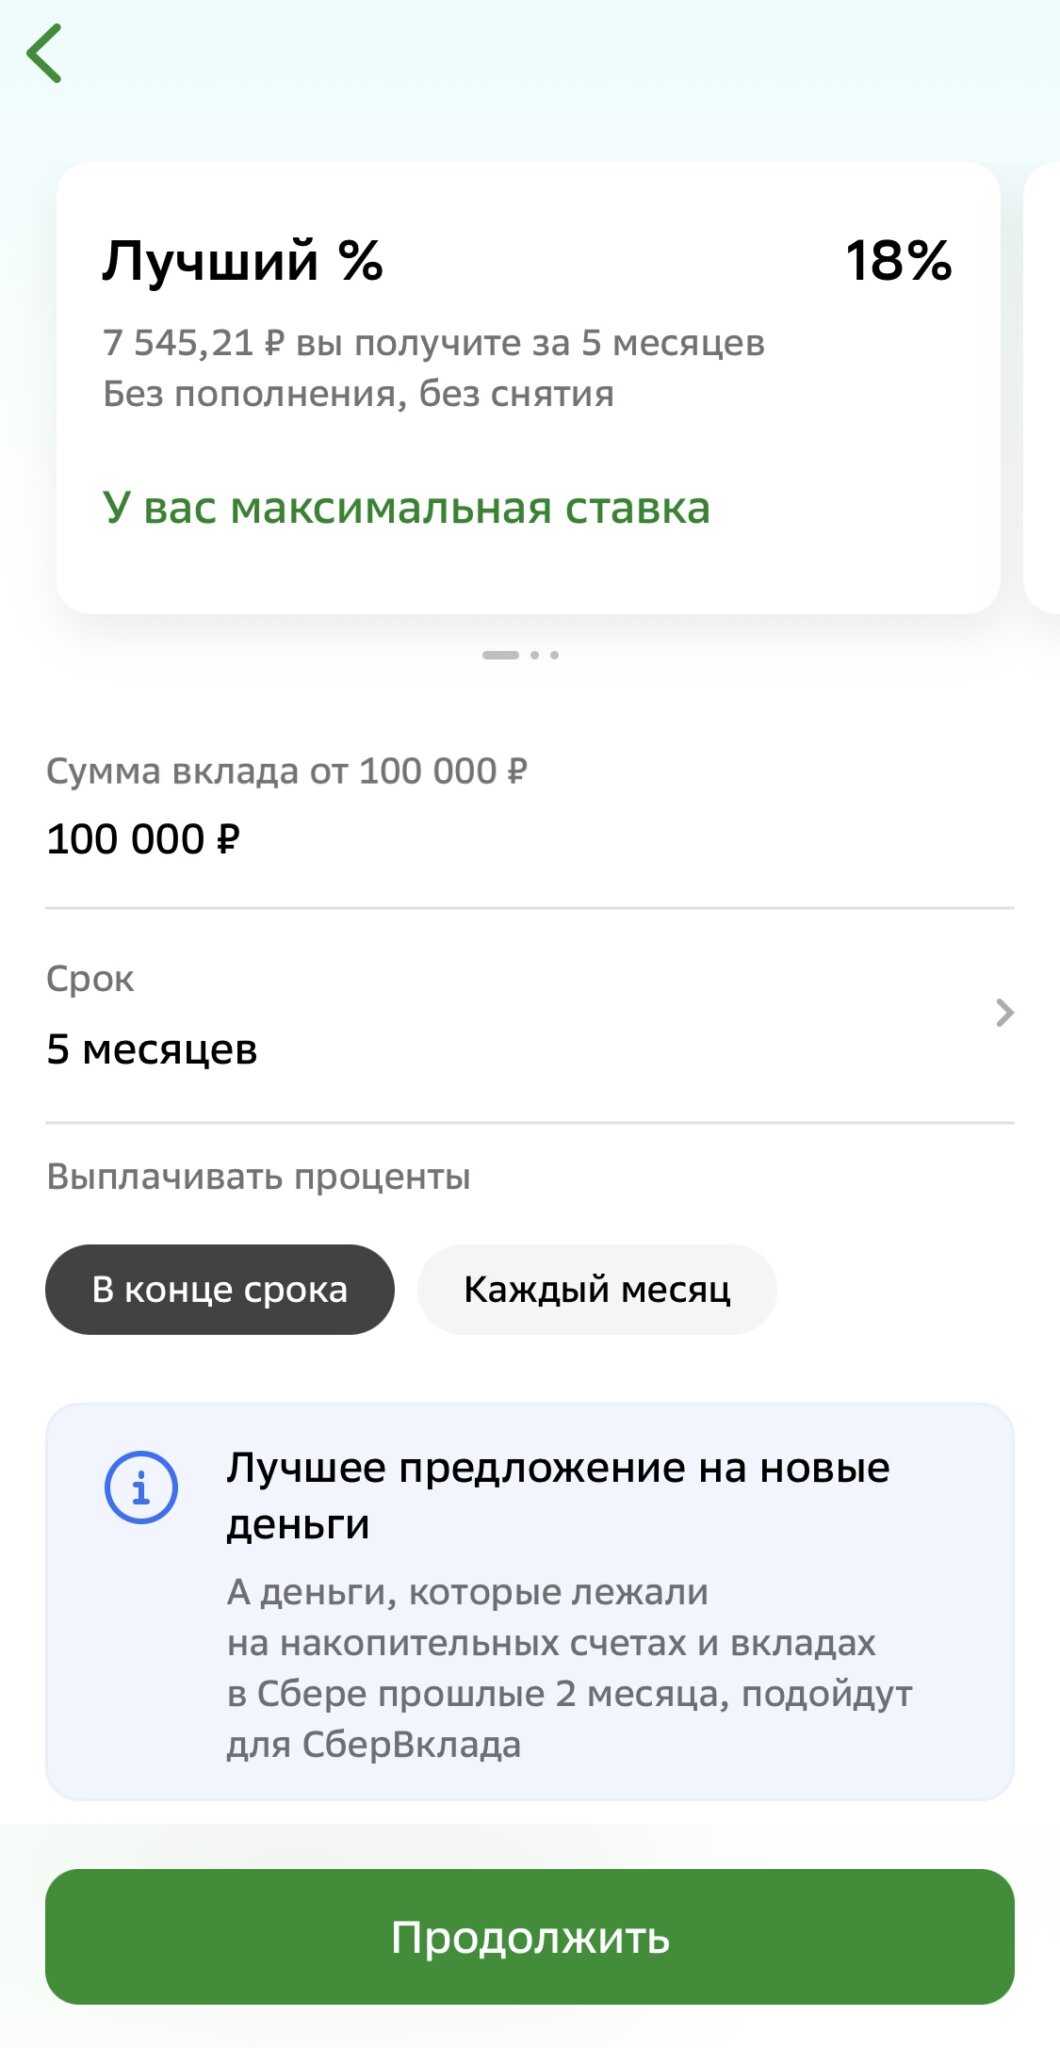Open the «5 месяцев» term selector
The height and width of the screenshot is (2048, 1060).
(152, 1049)
